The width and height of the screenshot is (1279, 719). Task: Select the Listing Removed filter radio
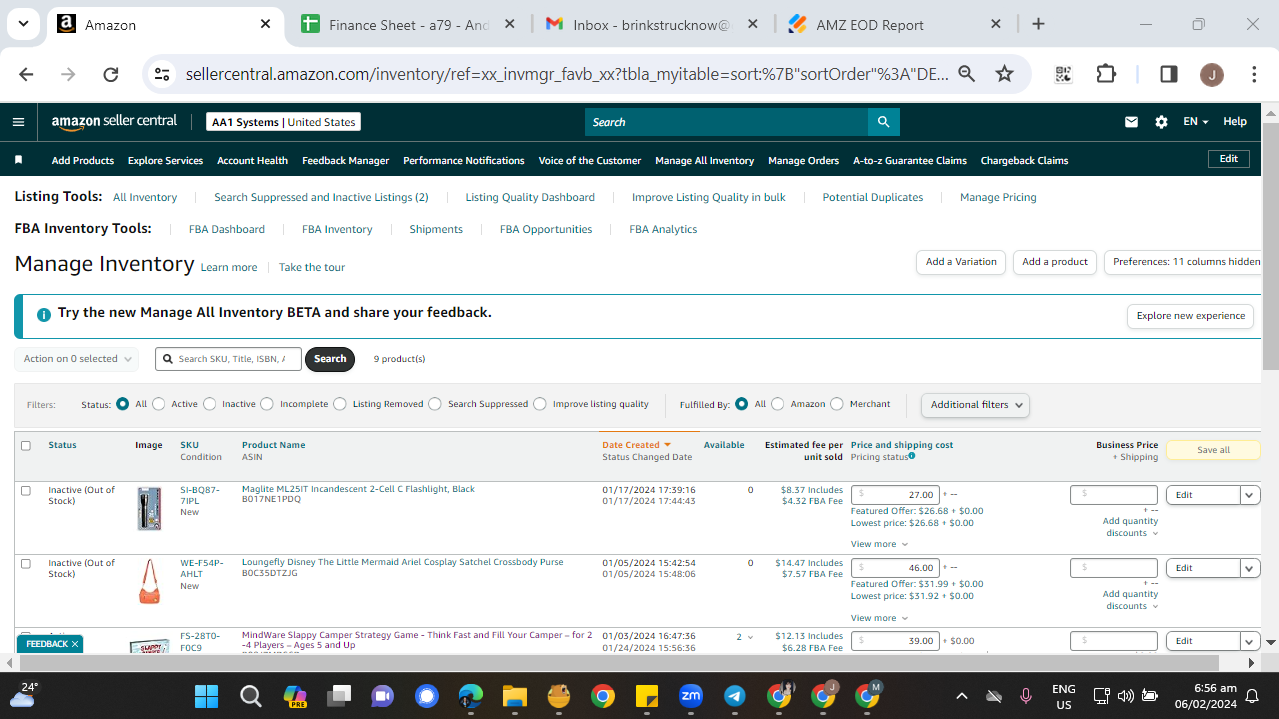(x=340, y=404)
